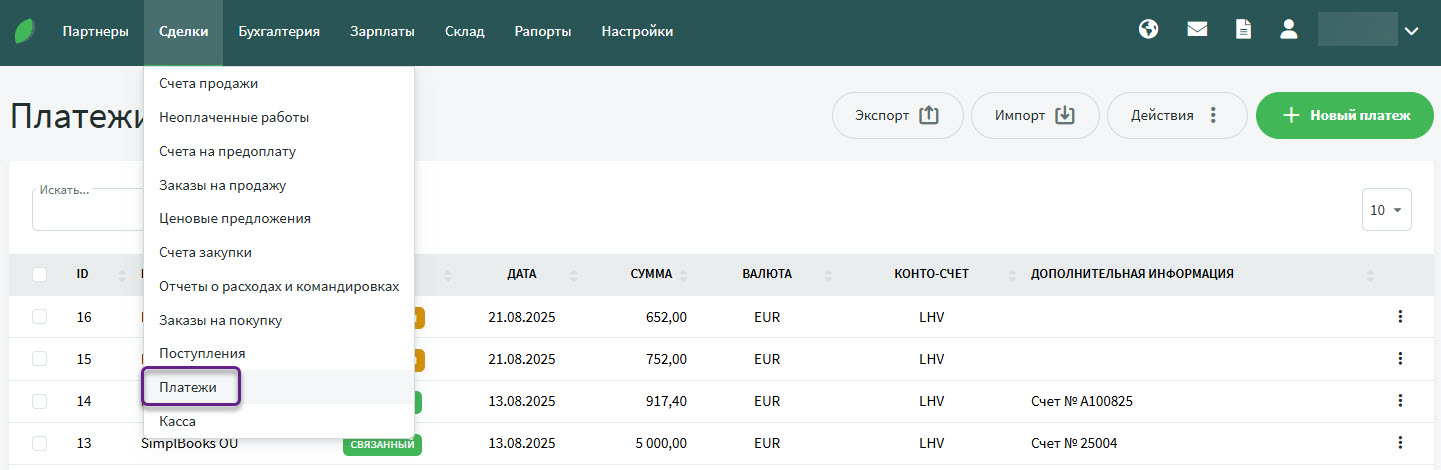
Task: Click the Экспорт button
Action: coord(897,115)
